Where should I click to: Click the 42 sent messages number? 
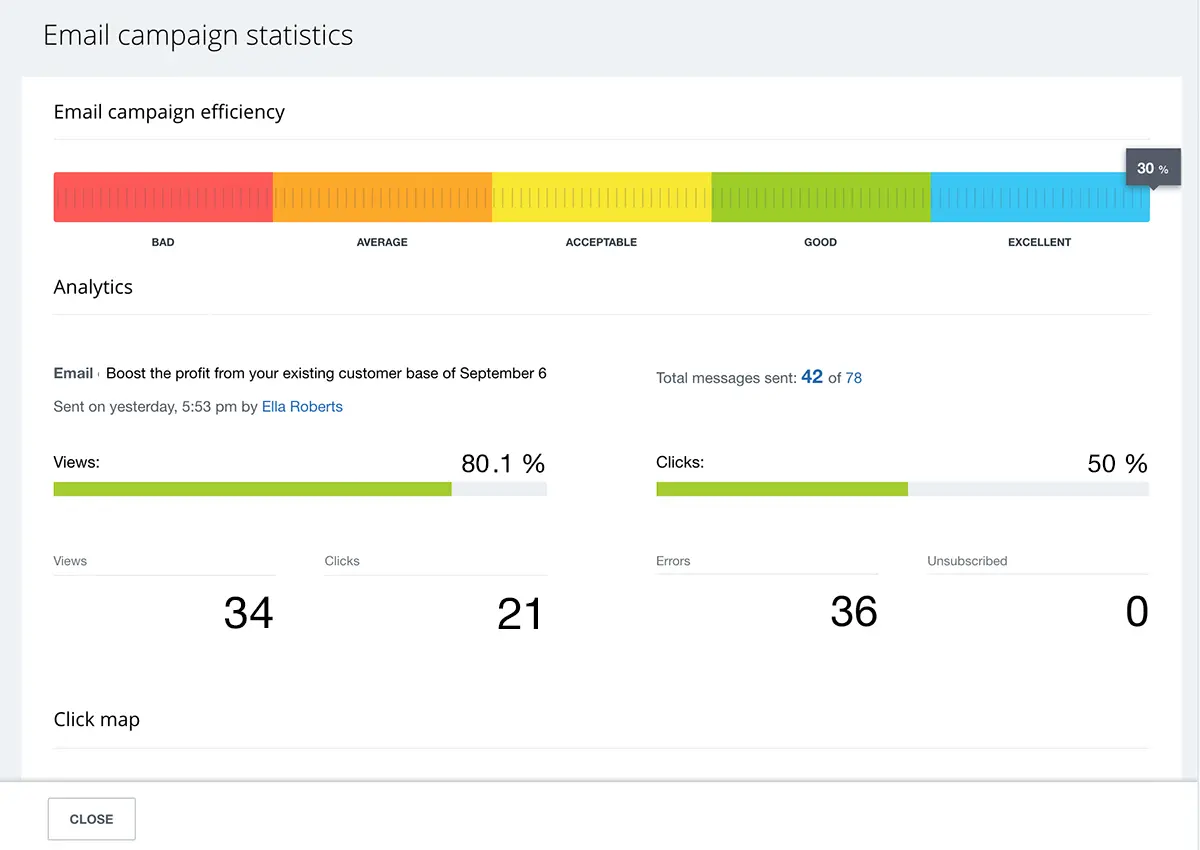(812, 377)
